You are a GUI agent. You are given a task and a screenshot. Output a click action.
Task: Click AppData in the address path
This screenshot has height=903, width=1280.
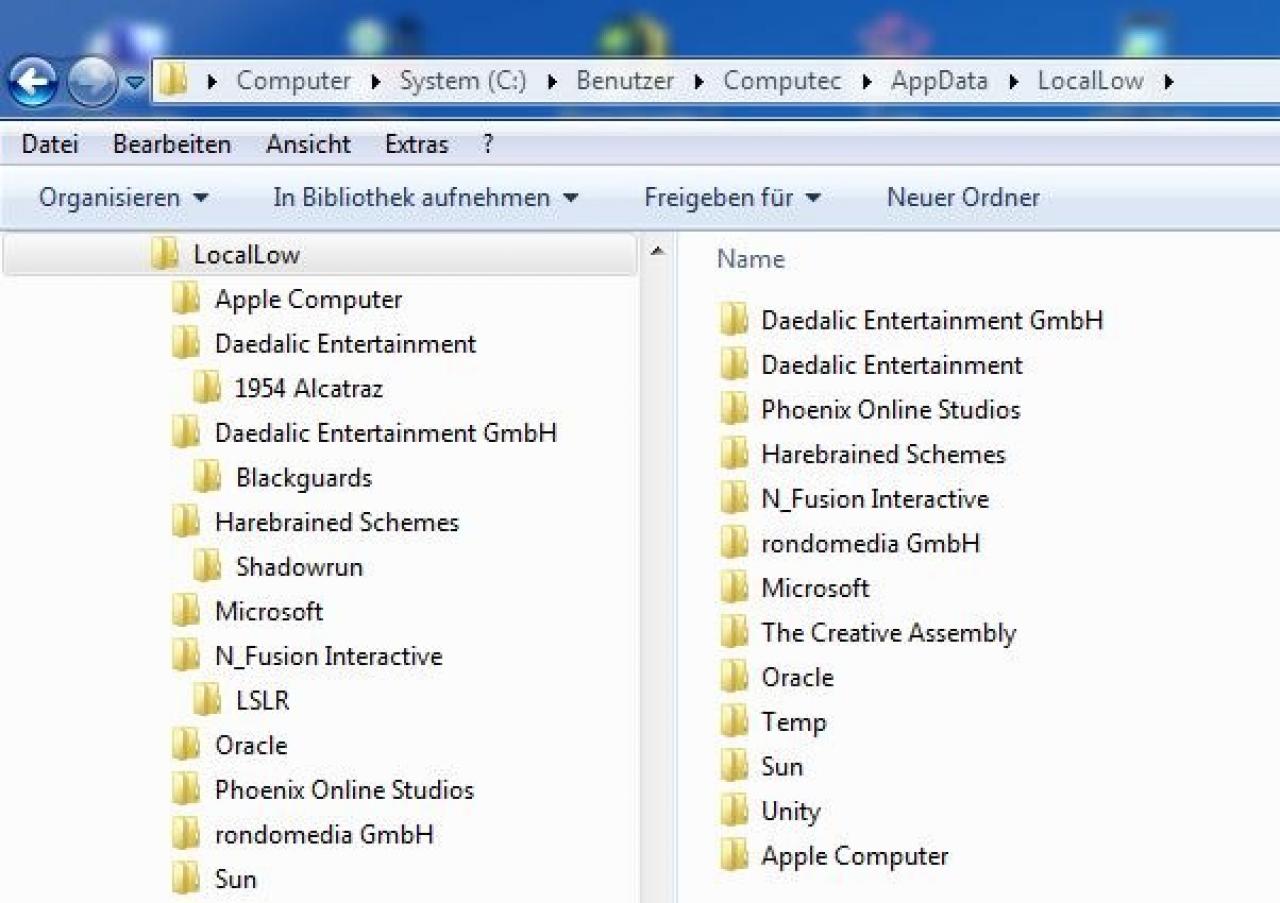pyautogui.click(x=939, y=81)
